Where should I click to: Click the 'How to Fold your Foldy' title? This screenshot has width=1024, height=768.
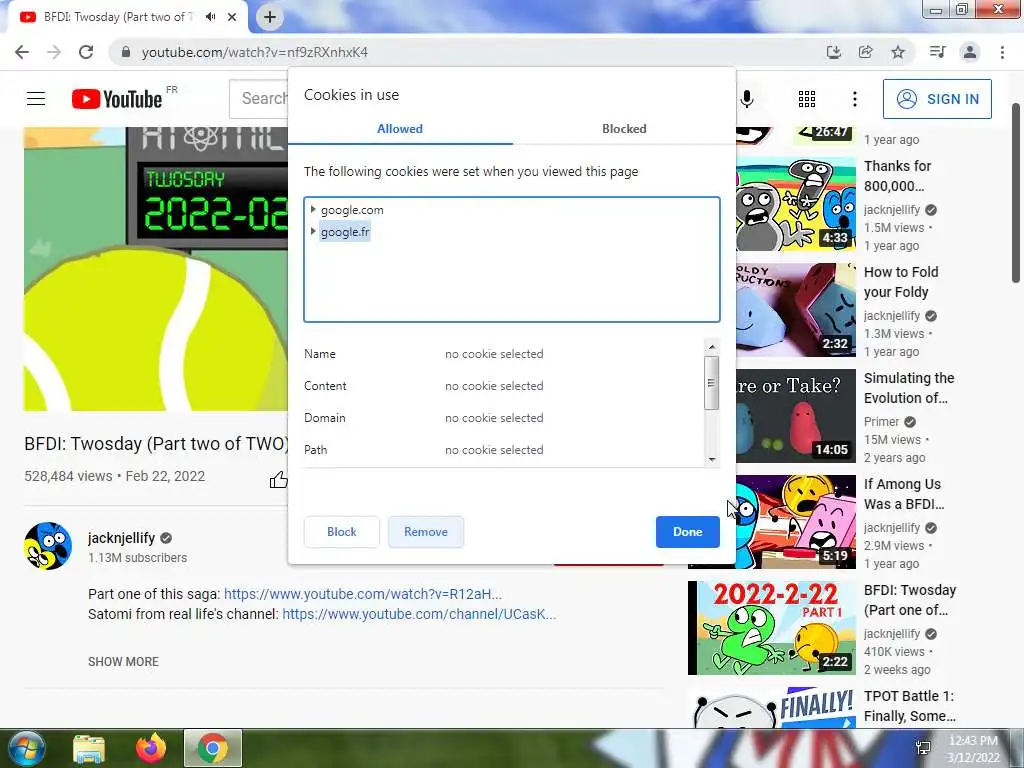click(901, 281)
